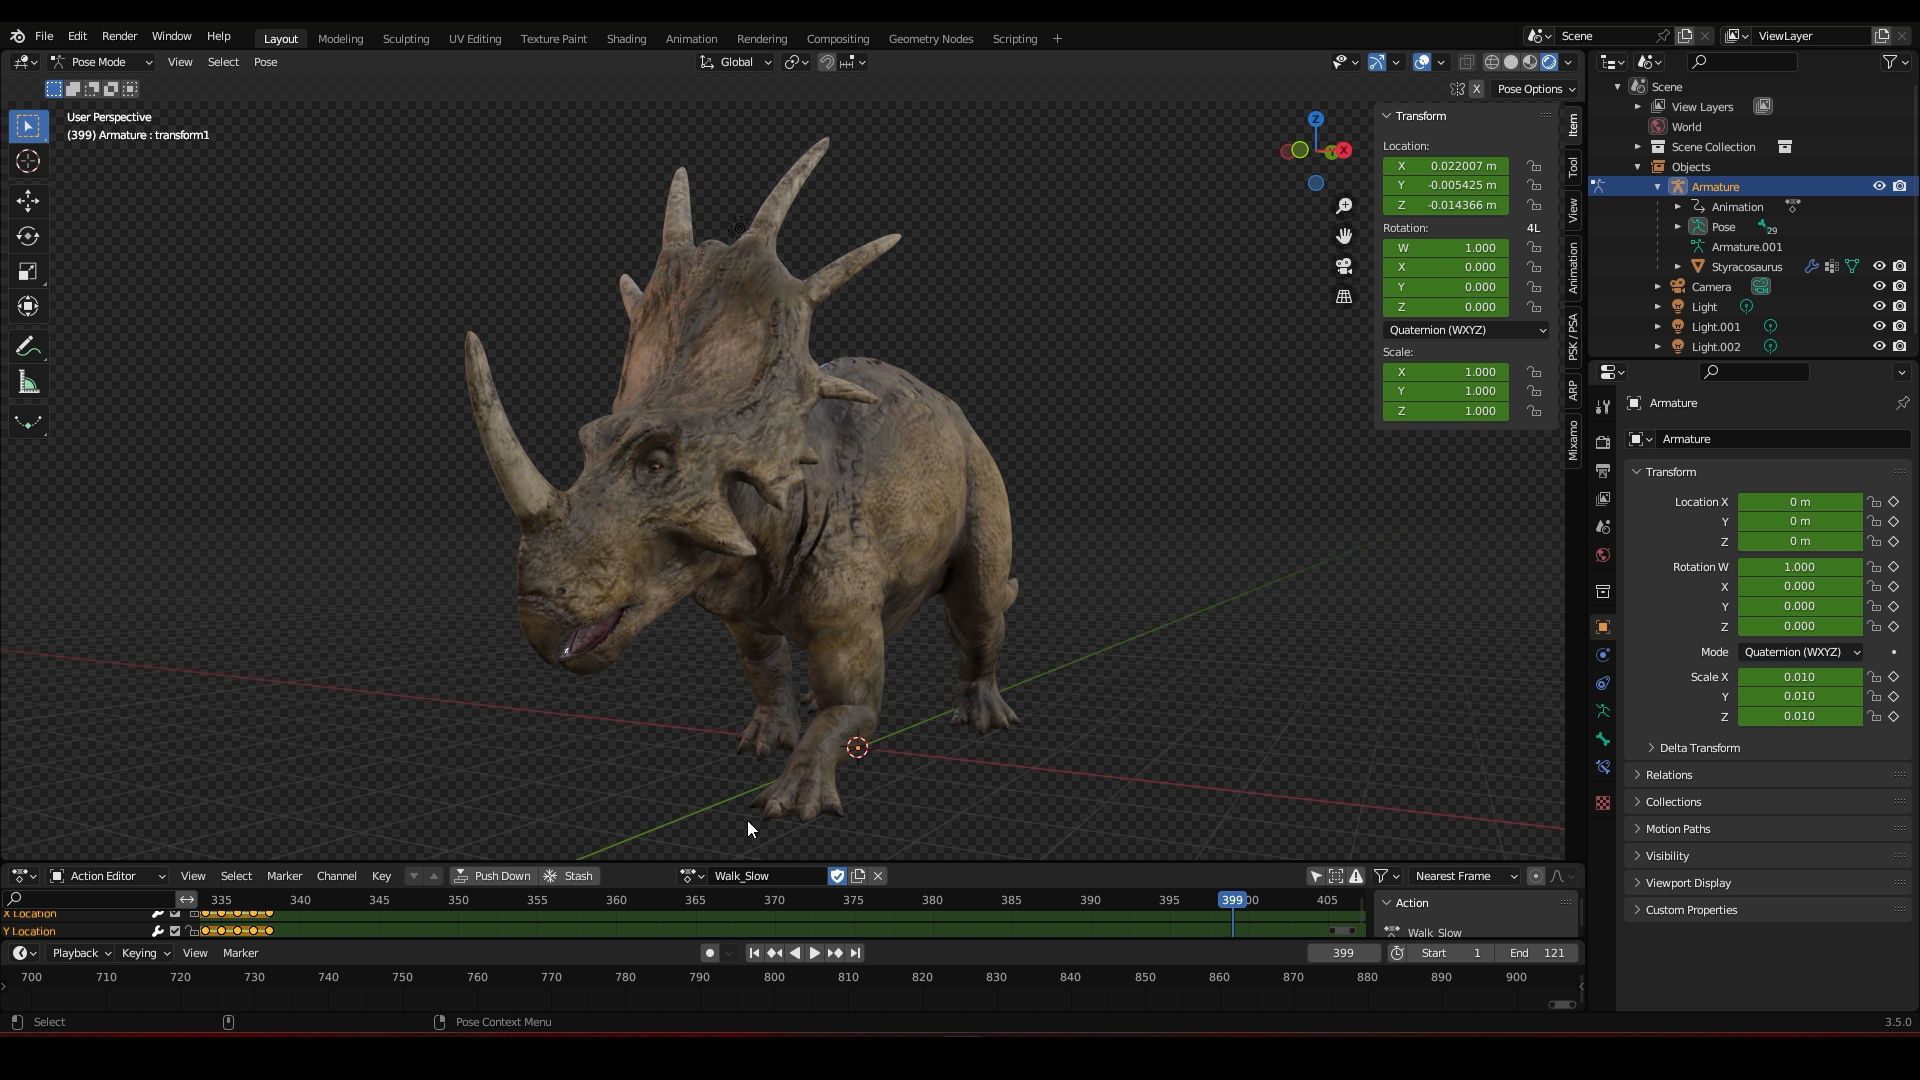Hide the Styracosaurus mesh in viewport
Screen dimensions: 1920x1080
pos(1879,267)
